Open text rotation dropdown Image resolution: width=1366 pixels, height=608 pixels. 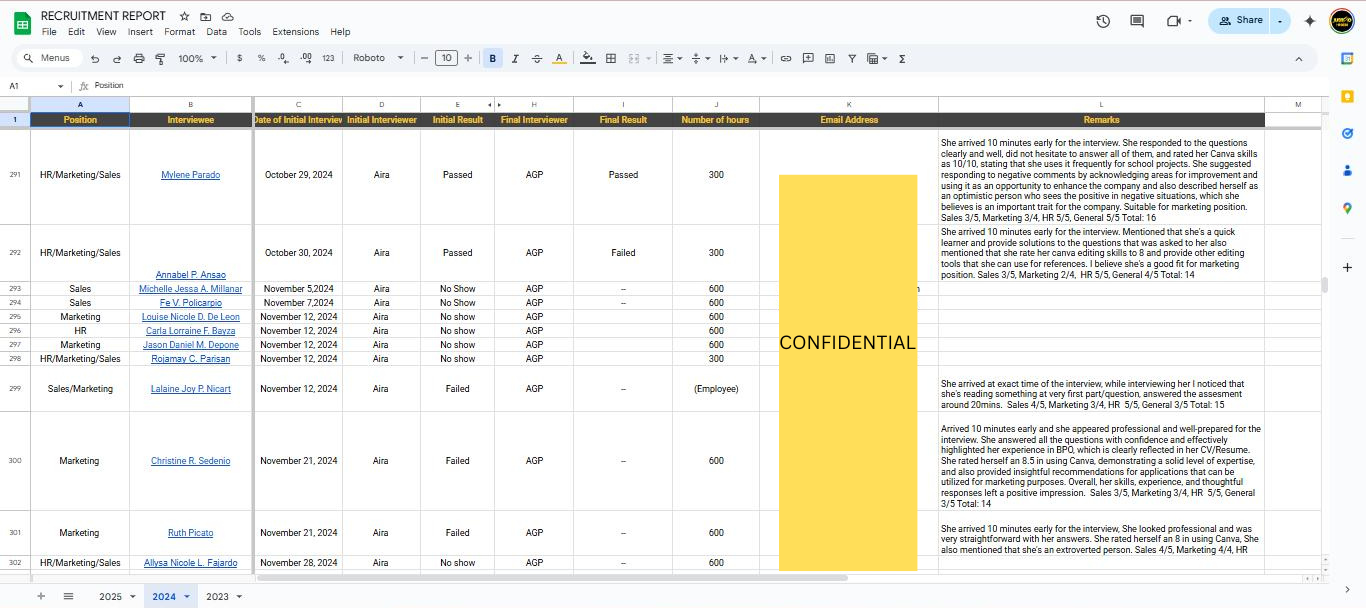coord(757,59)
